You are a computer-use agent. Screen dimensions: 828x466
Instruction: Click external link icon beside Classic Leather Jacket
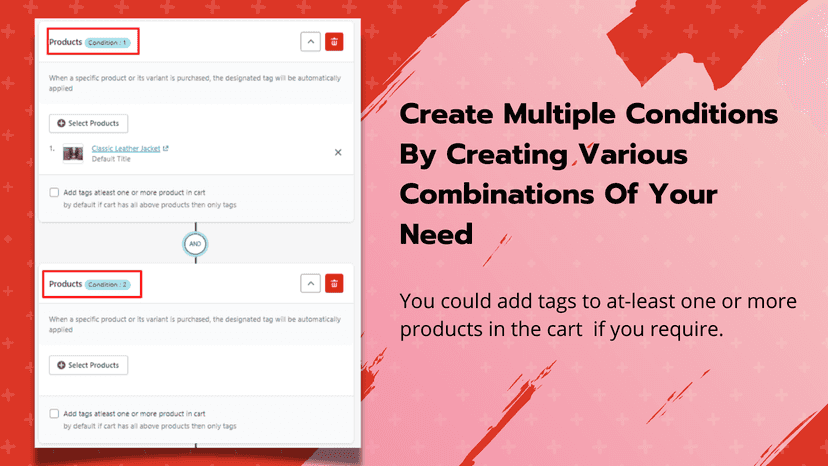coord(166,148)
